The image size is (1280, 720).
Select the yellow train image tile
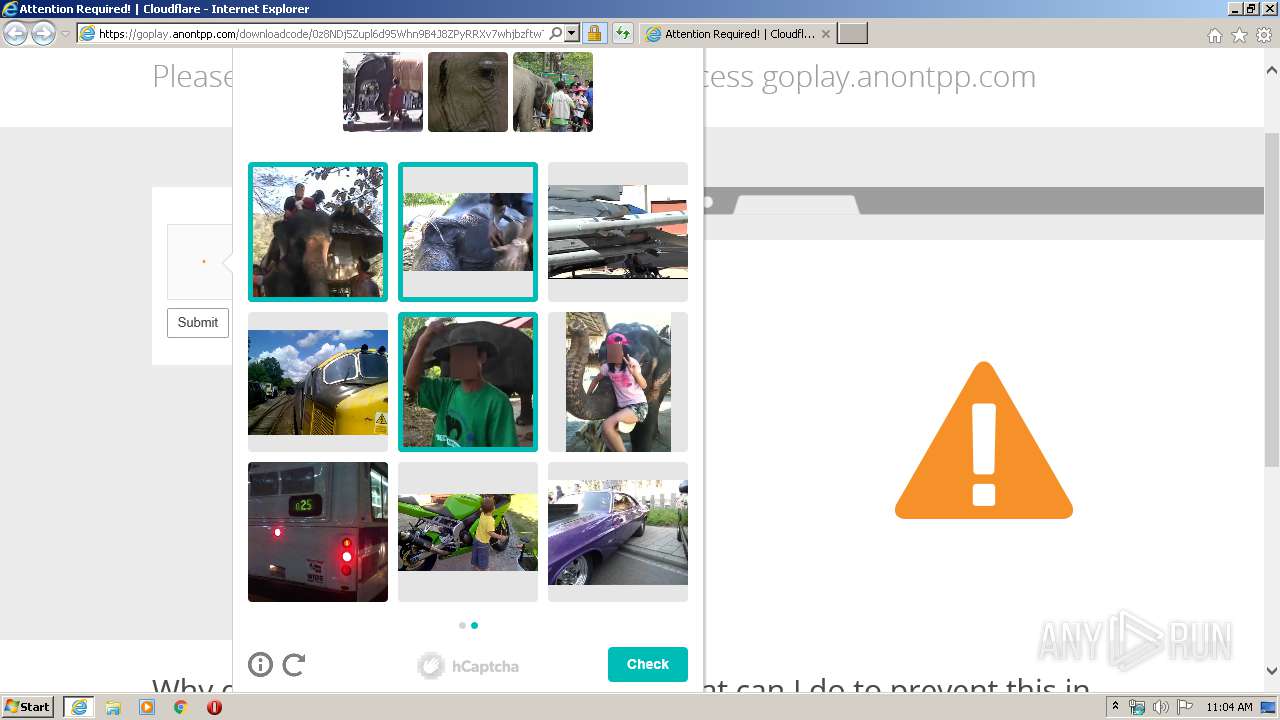pyautogui.click(x=318, y=382)
